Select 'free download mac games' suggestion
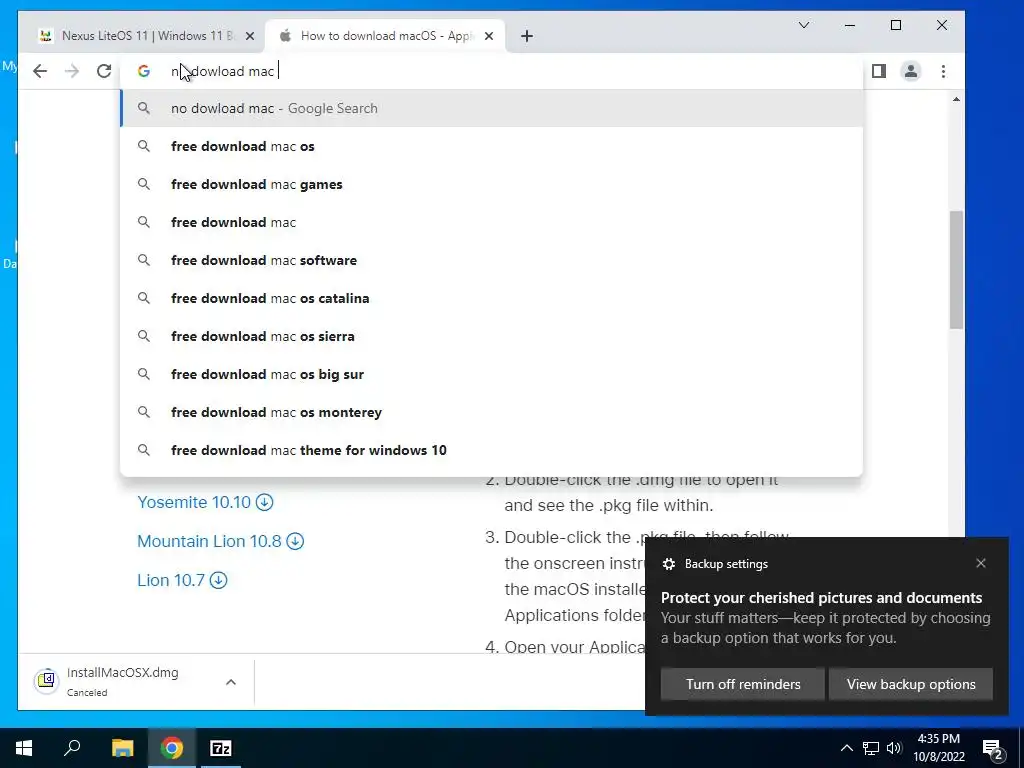The image size is (1024, 768). click(491, 184)
